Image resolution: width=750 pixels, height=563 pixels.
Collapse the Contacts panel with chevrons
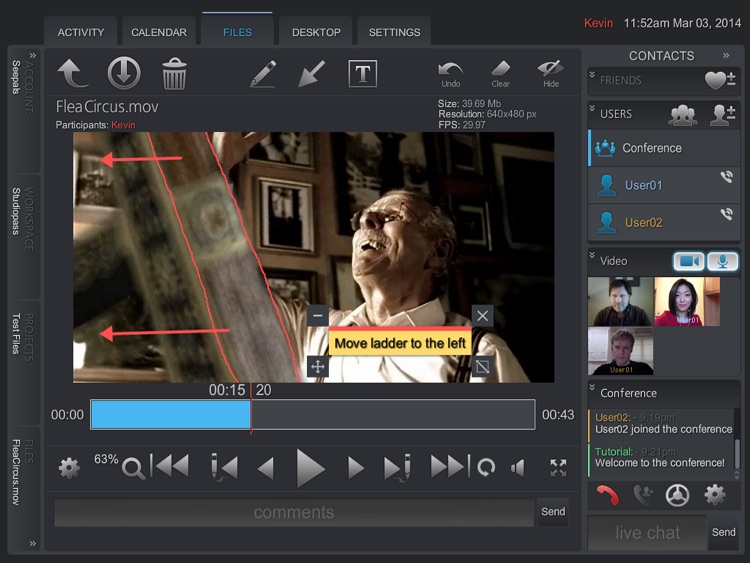coord(726,56)
